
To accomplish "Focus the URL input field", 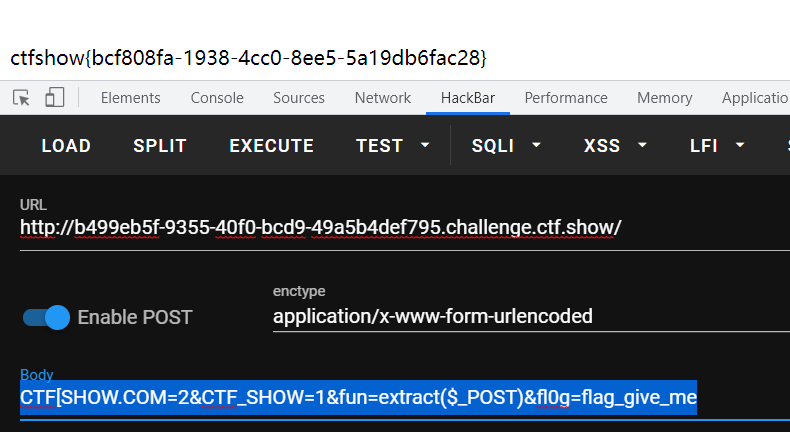I will point(405,228).
